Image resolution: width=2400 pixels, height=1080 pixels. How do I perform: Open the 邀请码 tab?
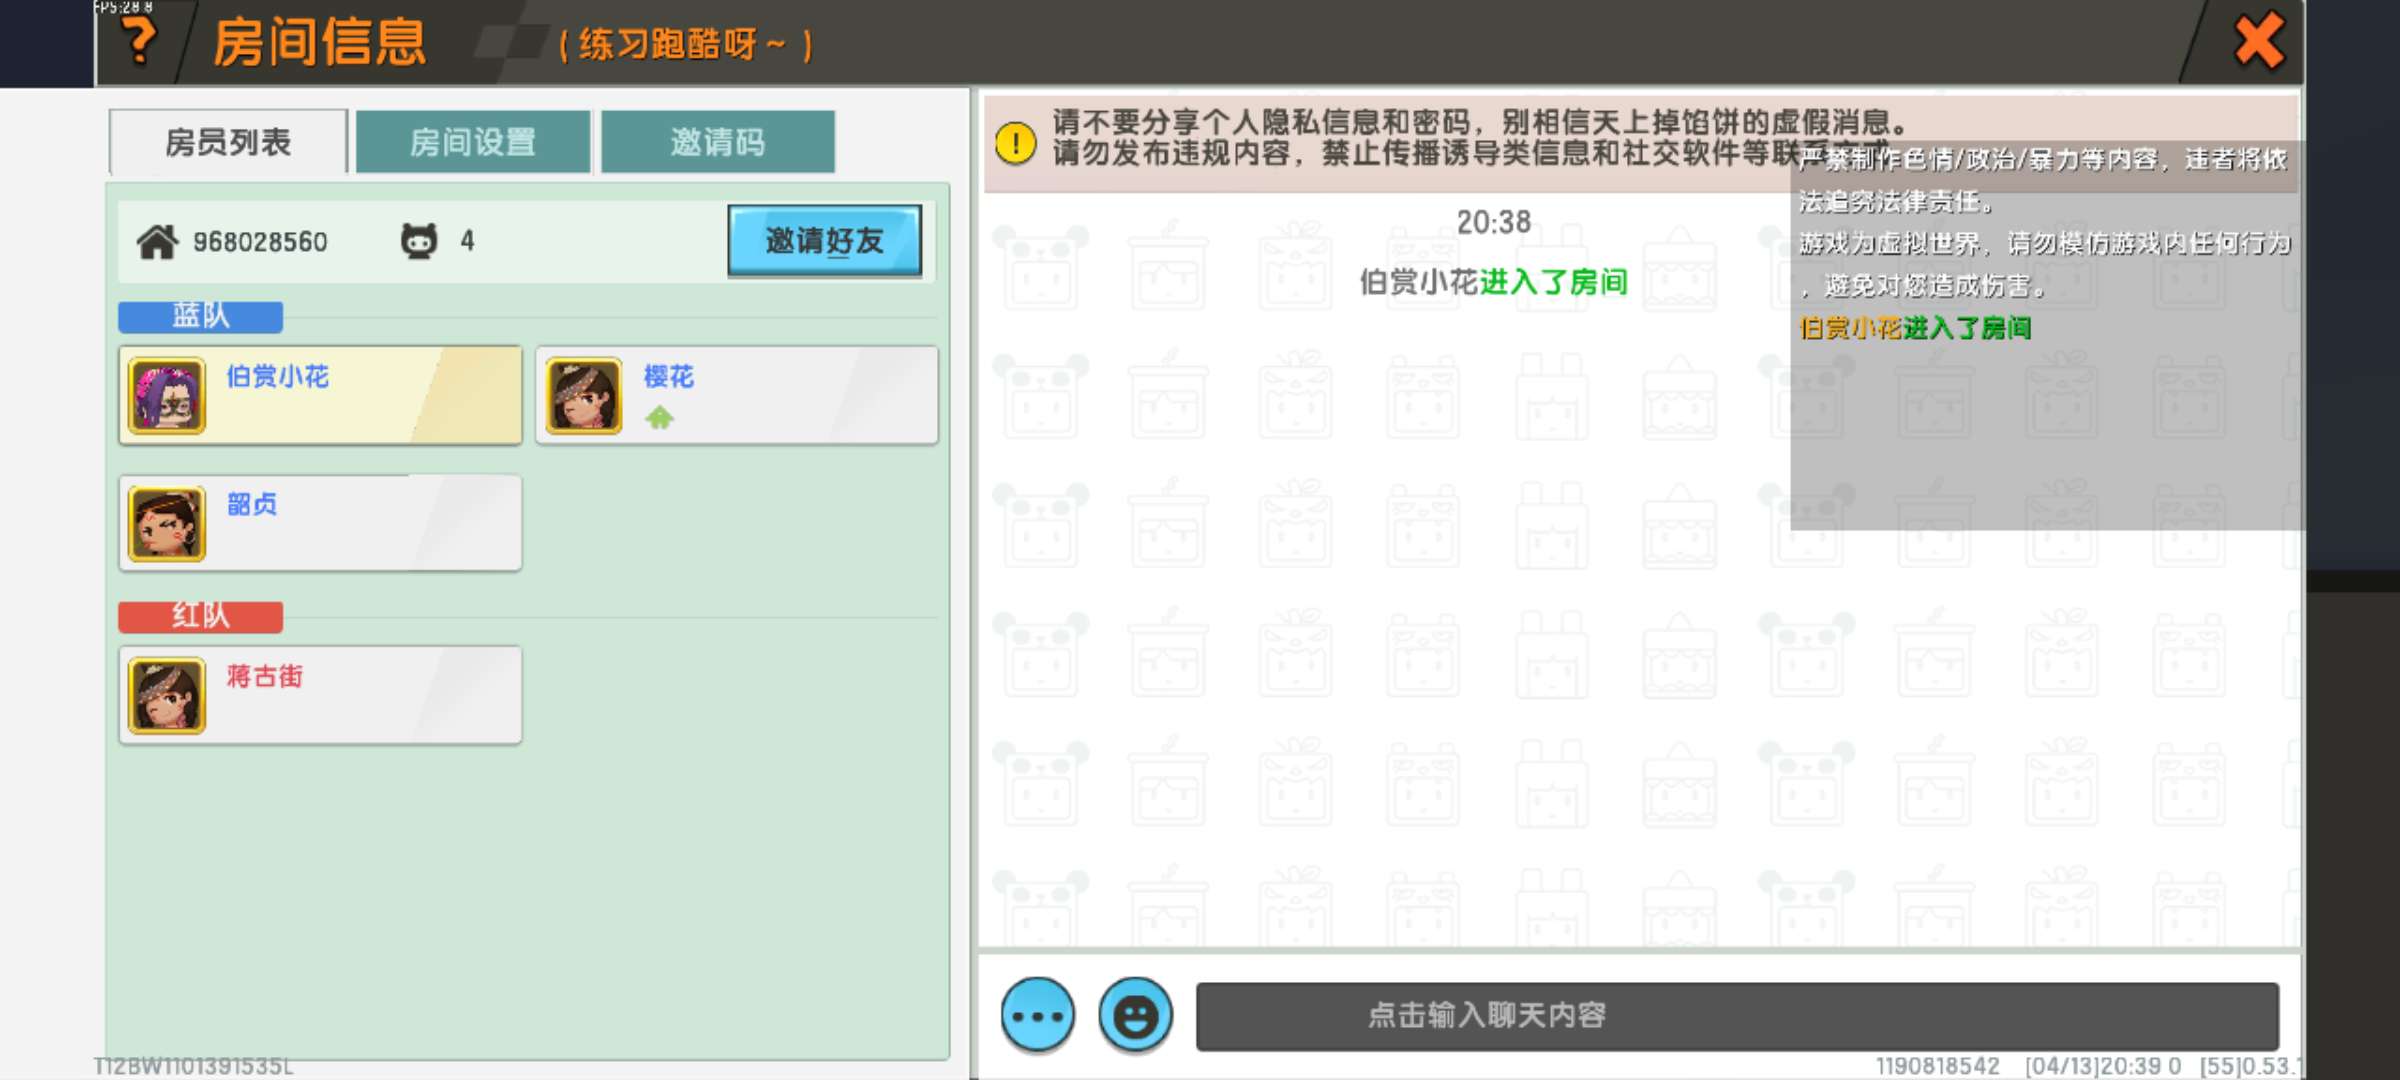click(x=718, y=142)
